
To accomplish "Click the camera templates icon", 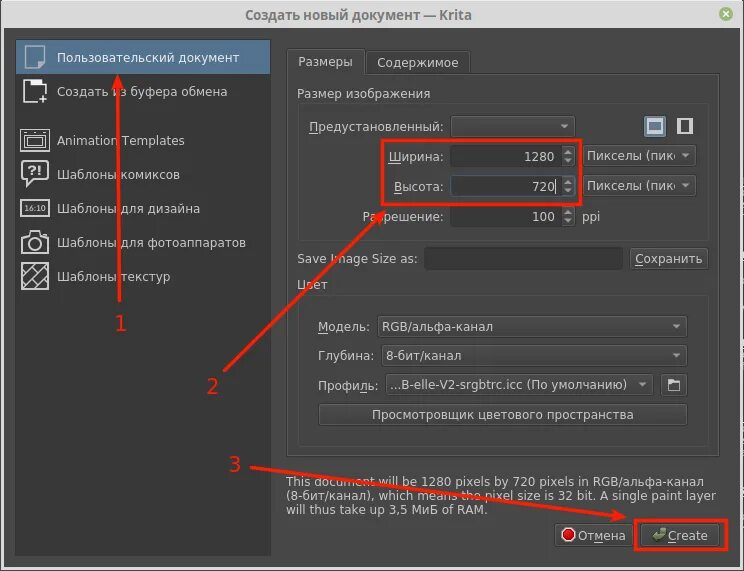I will (35, 242).
